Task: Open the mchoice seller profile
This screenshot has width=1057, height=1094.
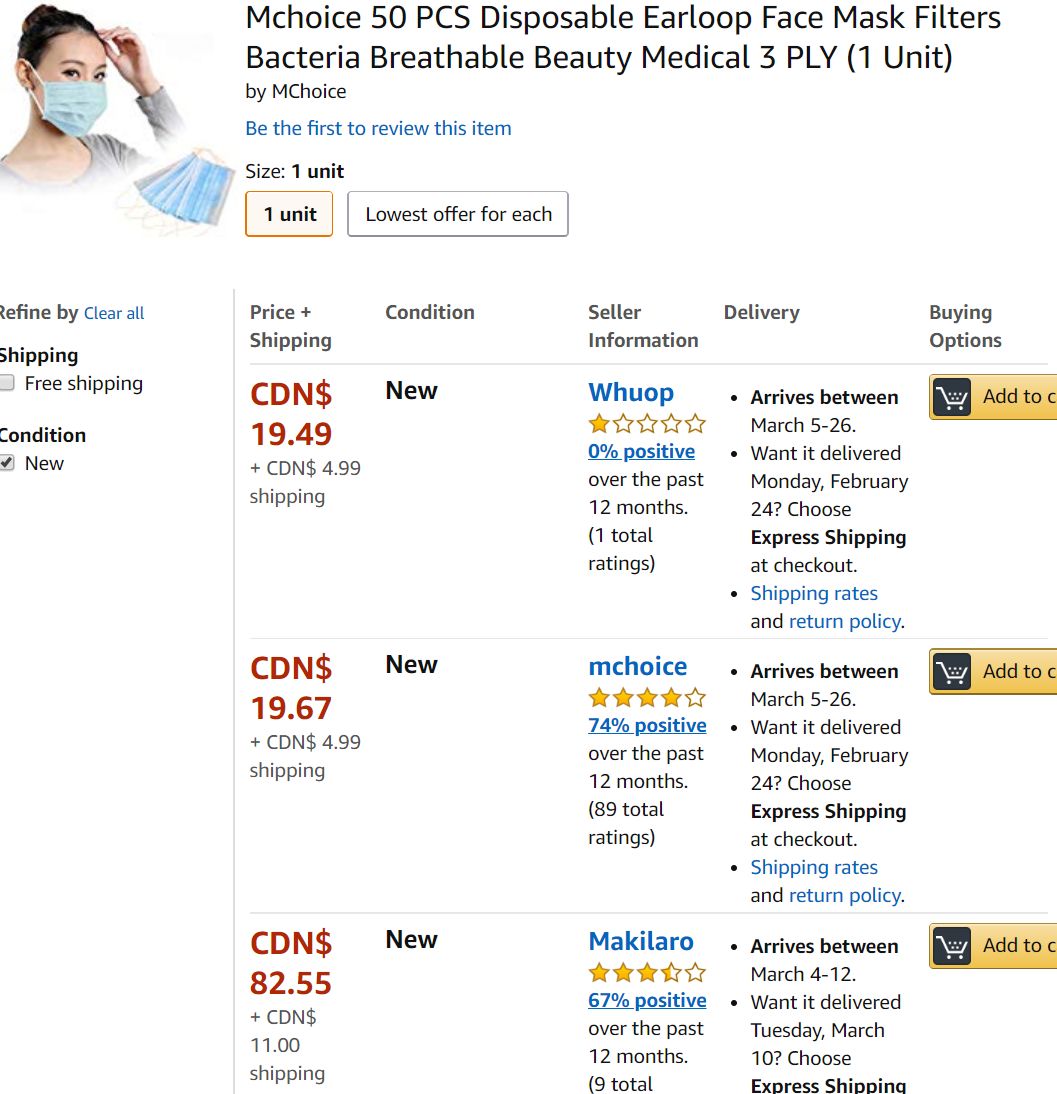Action: click(x=638, y=666)
